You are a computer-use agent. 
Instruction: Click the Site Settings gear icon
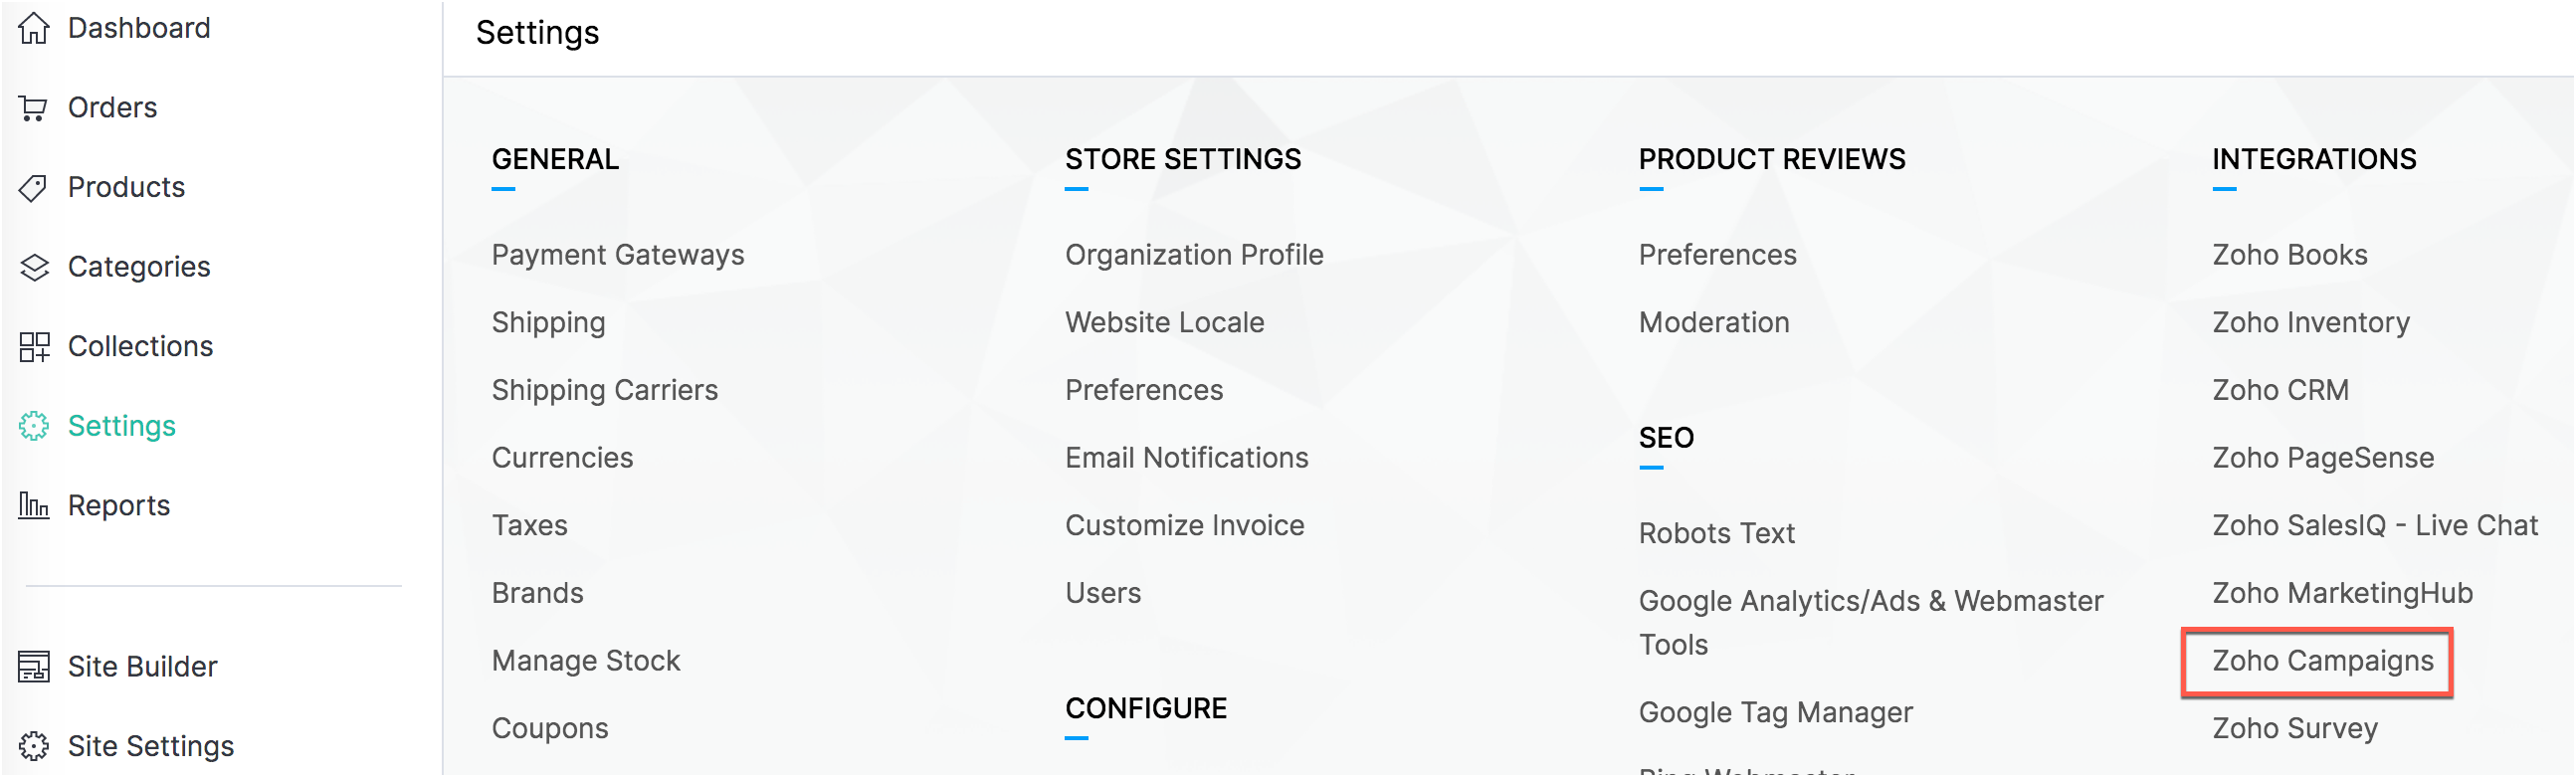34,746
